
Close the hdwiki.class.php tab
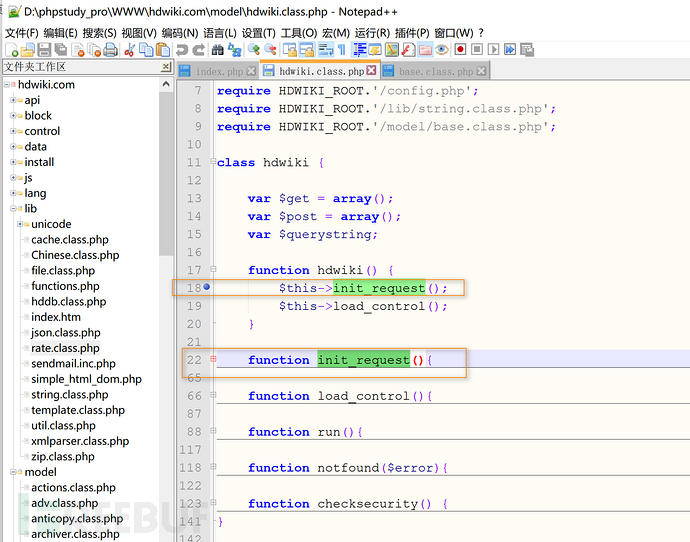coord(371,70)
